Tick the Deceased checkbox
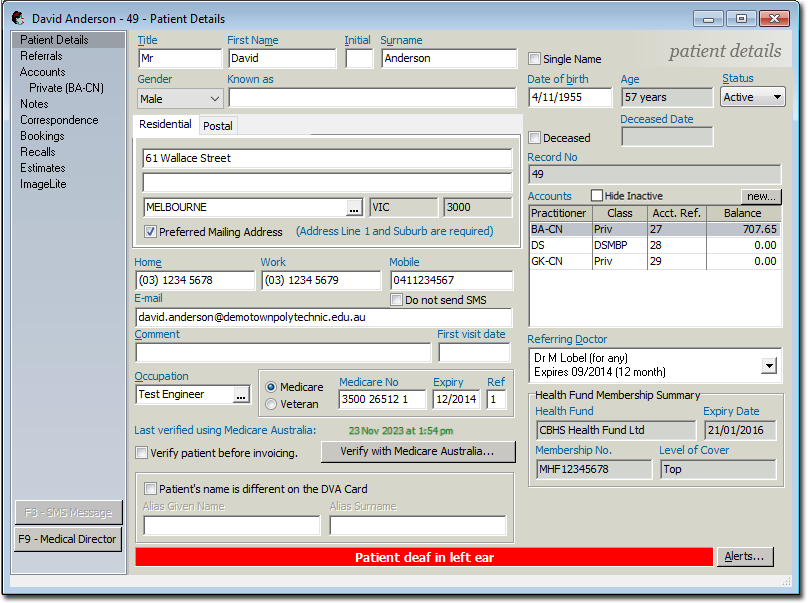Screen dimensions: 808x603 pos(535,138)
